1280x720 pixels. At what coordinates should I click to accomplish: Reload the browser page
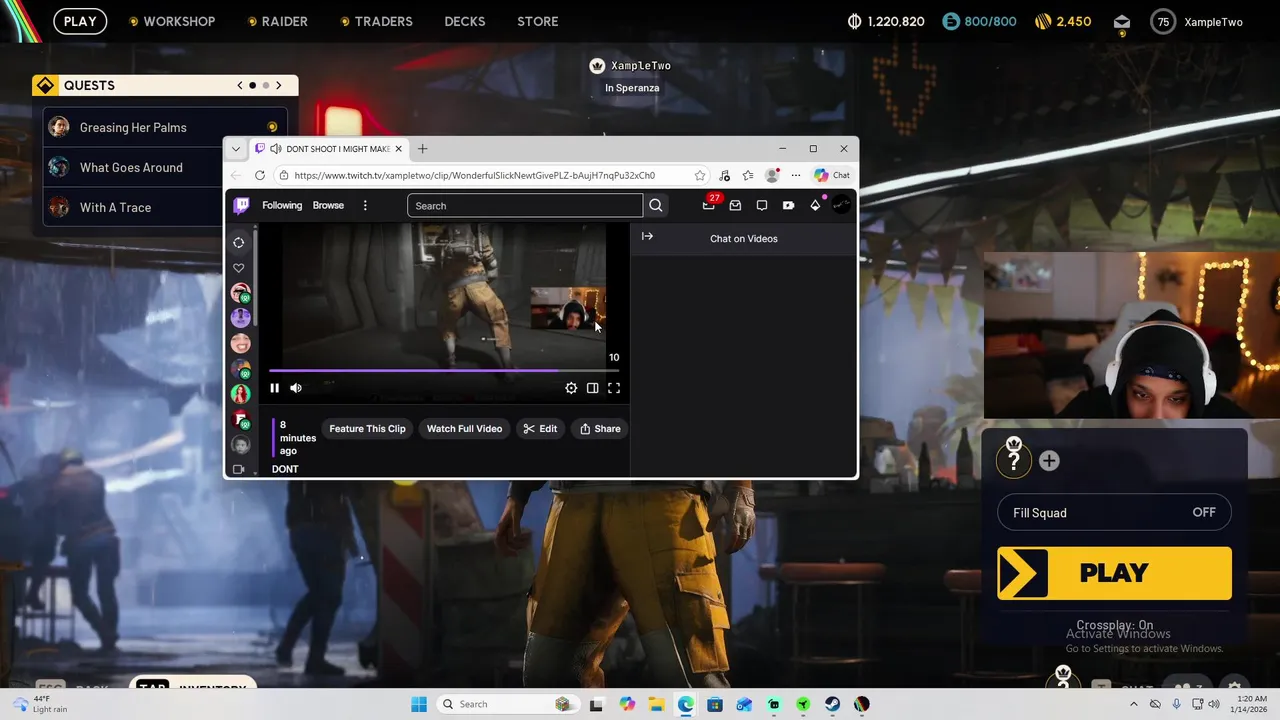[260, 175]
